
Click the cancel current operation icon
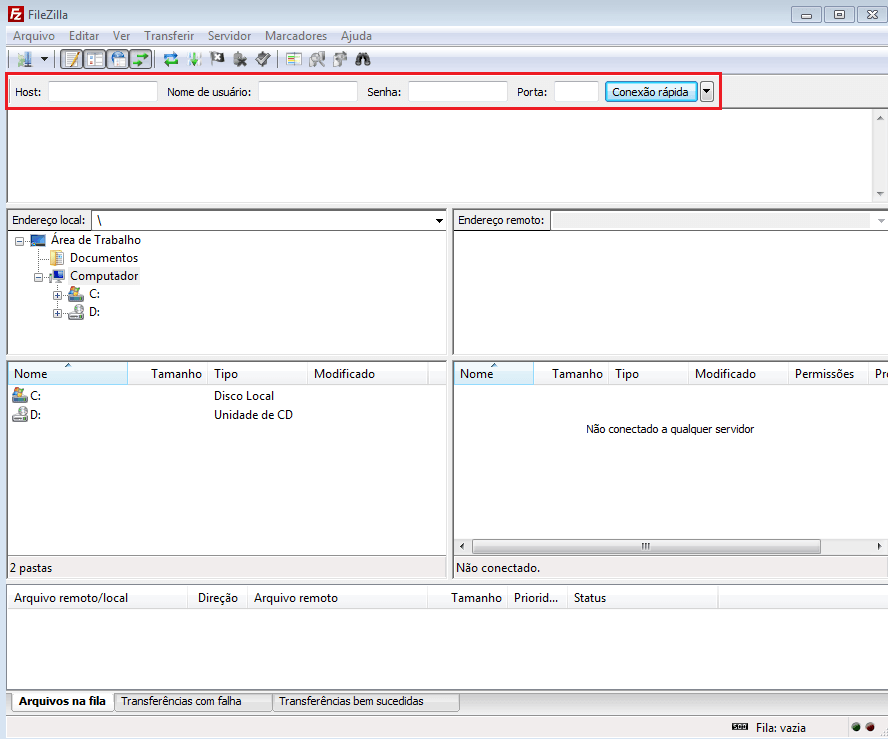[x=217, y=59]
